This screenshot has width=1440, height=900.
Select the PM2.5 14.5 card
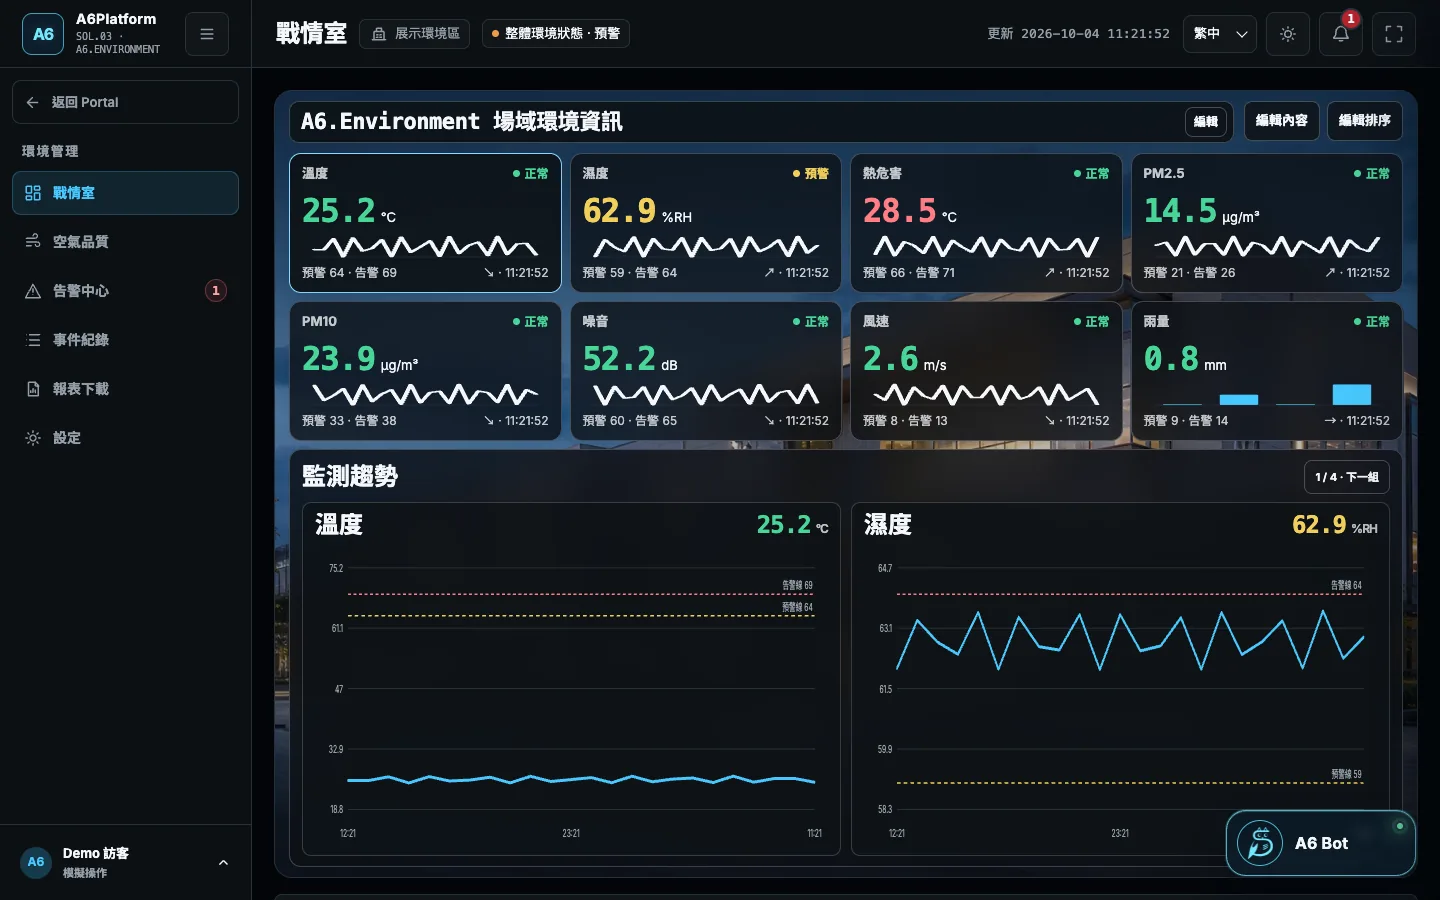tap(1267, 223)
